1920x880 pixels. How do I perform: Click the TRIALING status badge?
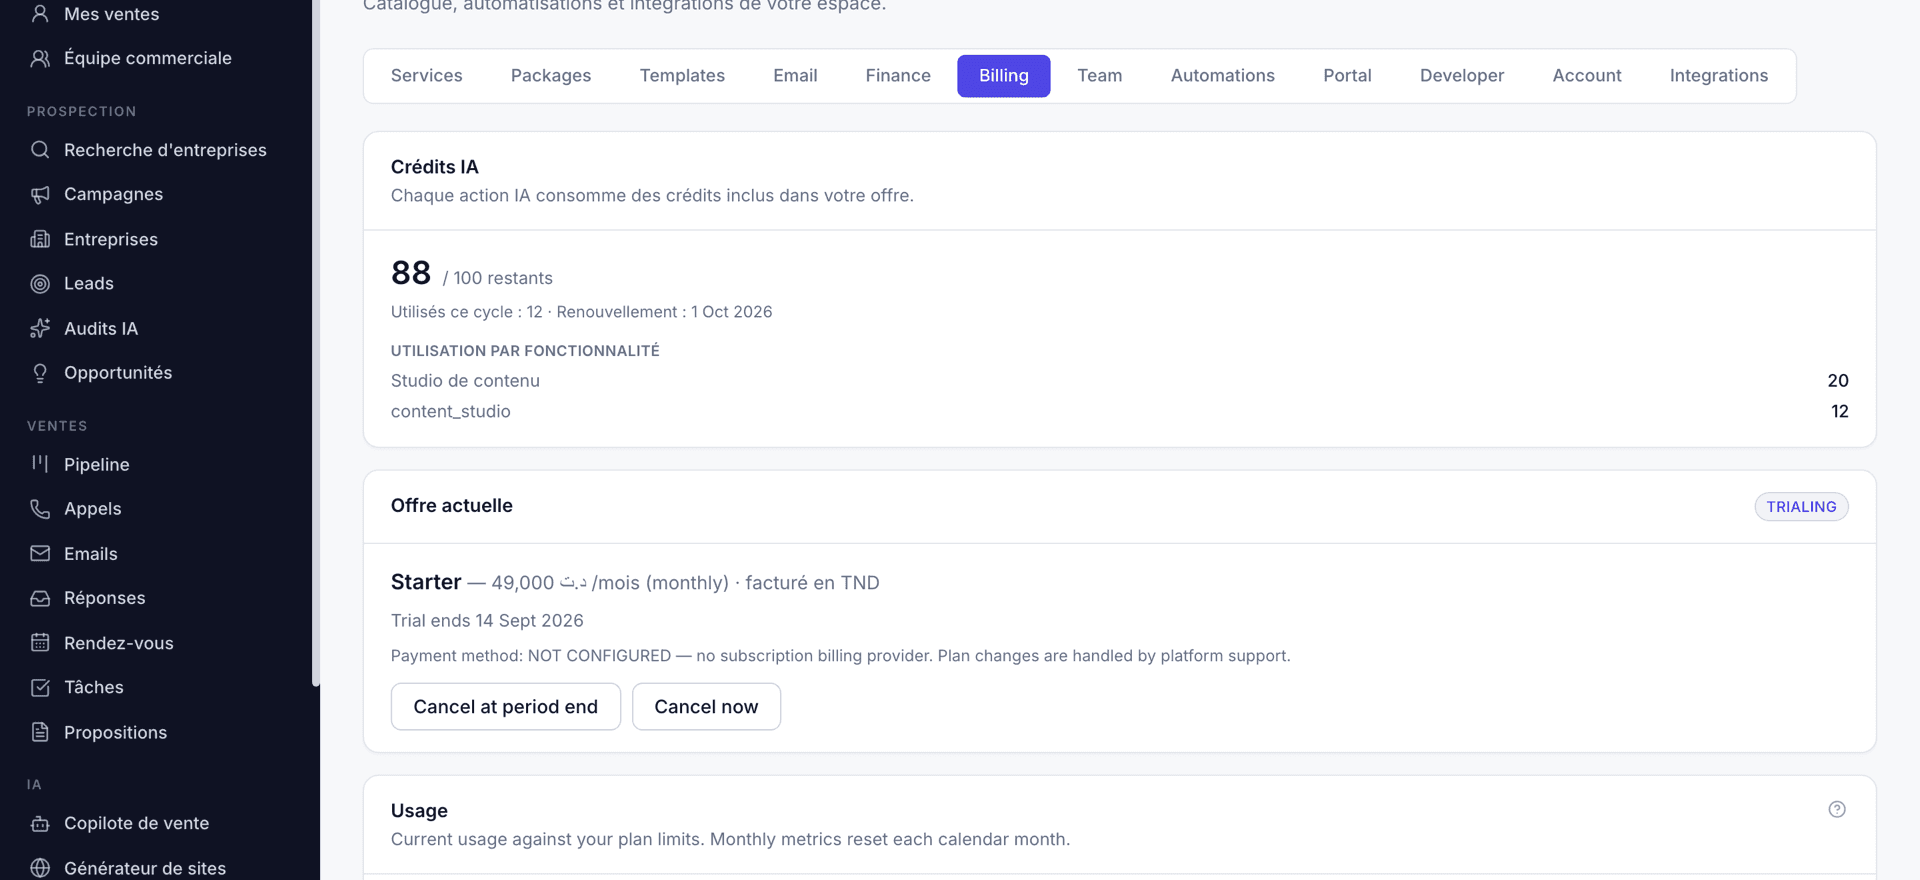1801,507
